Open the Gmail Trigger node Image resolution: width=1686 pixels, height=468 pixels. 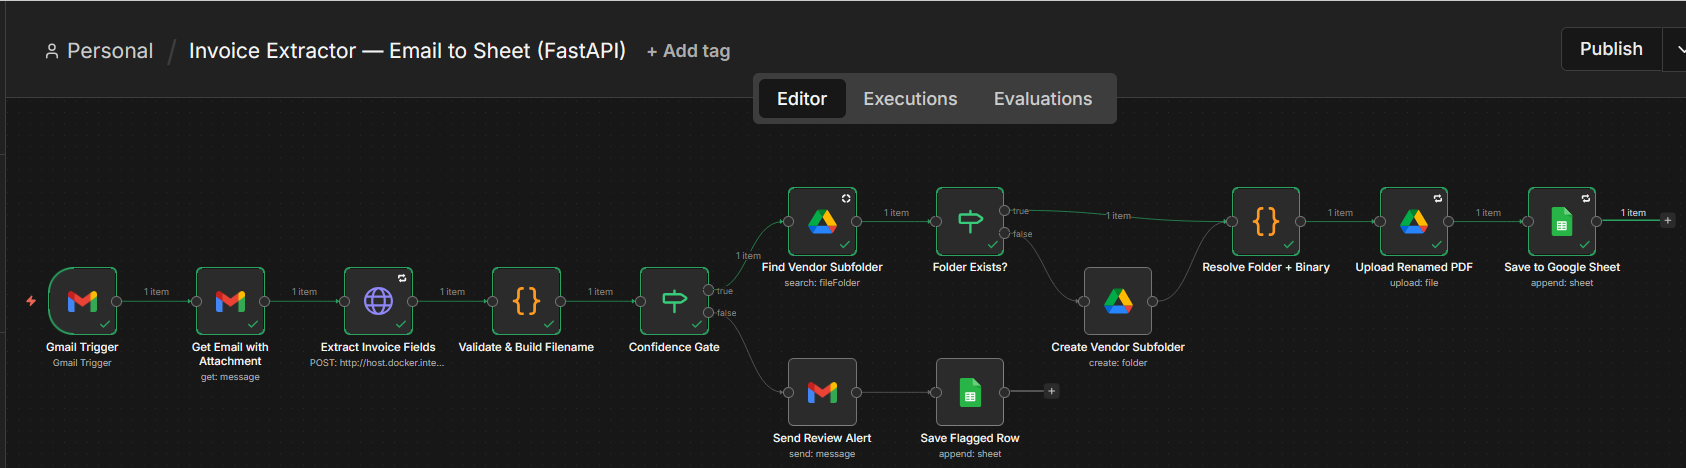point(82,301)
